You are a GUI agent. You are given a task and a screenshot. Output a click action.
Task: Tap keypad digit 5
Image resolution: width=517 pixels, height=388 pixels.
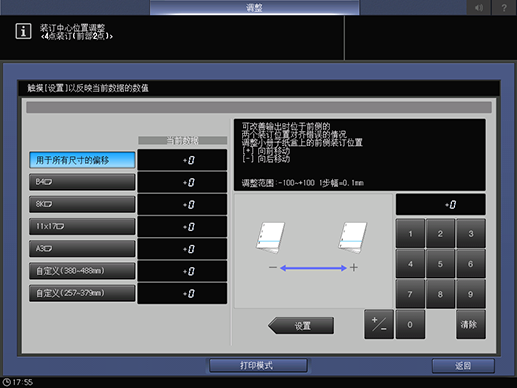pos(440,264)
